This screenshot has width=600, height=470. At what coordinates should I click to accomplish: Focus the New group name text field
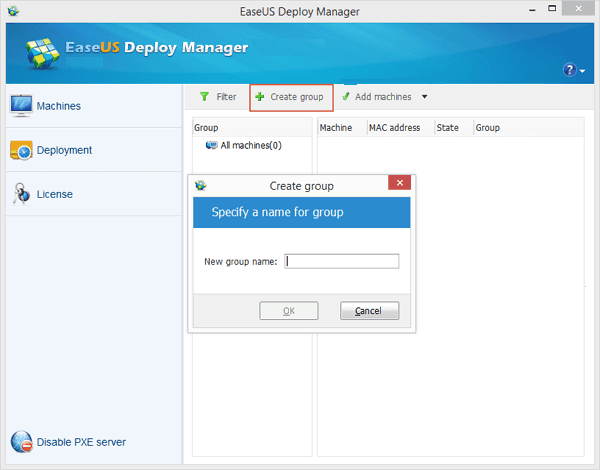(341, 261)
